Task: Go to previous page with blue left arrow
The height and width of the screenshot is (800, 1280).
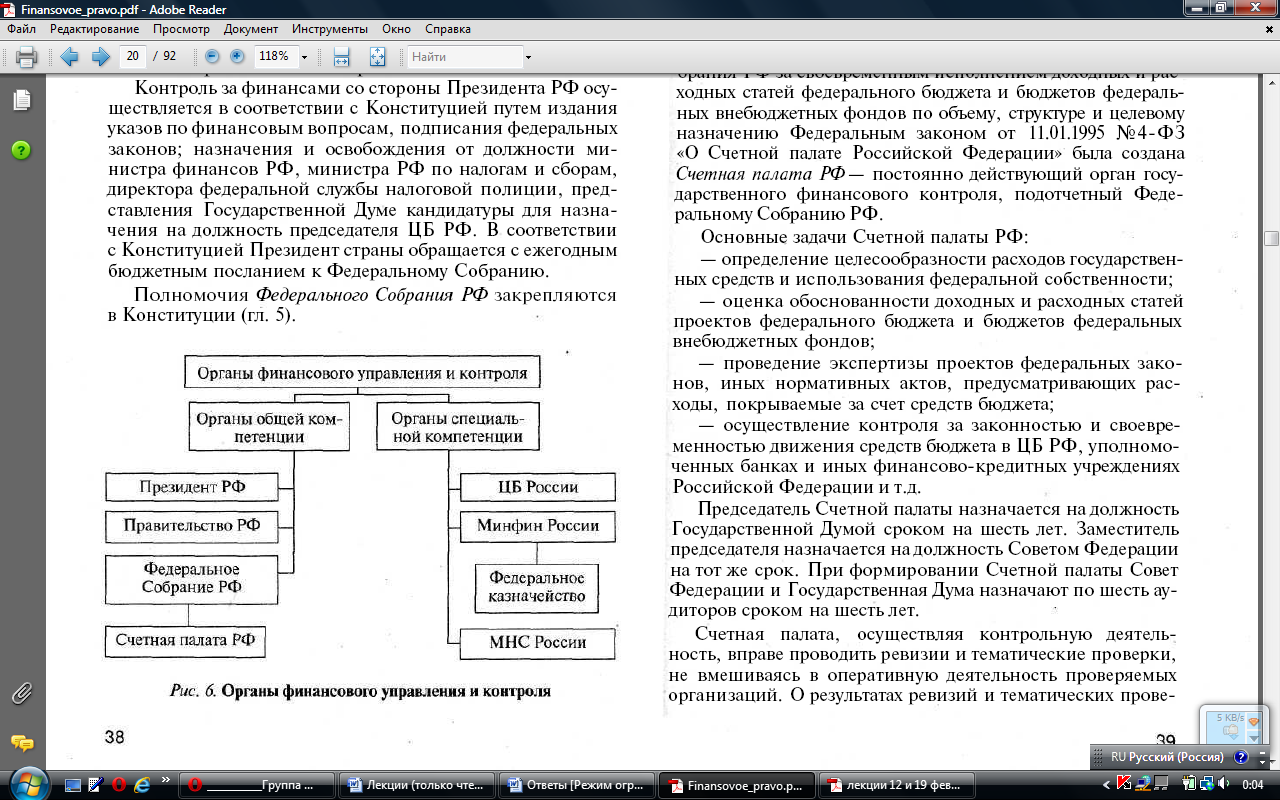Action: coord(69,57)
